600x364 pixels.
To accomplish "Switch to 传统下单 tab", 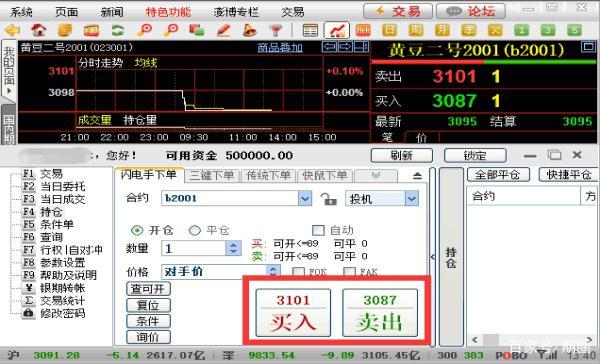I will [268, 176].
